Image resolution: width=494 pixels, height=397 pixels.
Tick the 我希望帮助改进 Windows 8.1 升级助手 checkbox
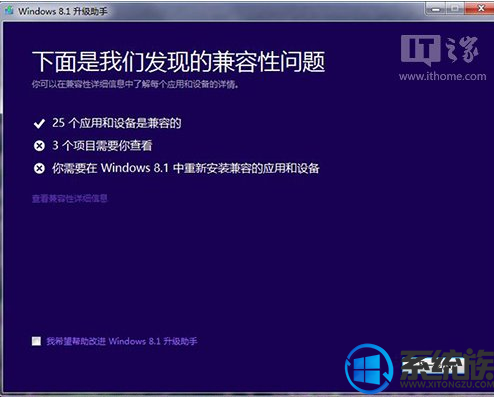pos(36,341)
